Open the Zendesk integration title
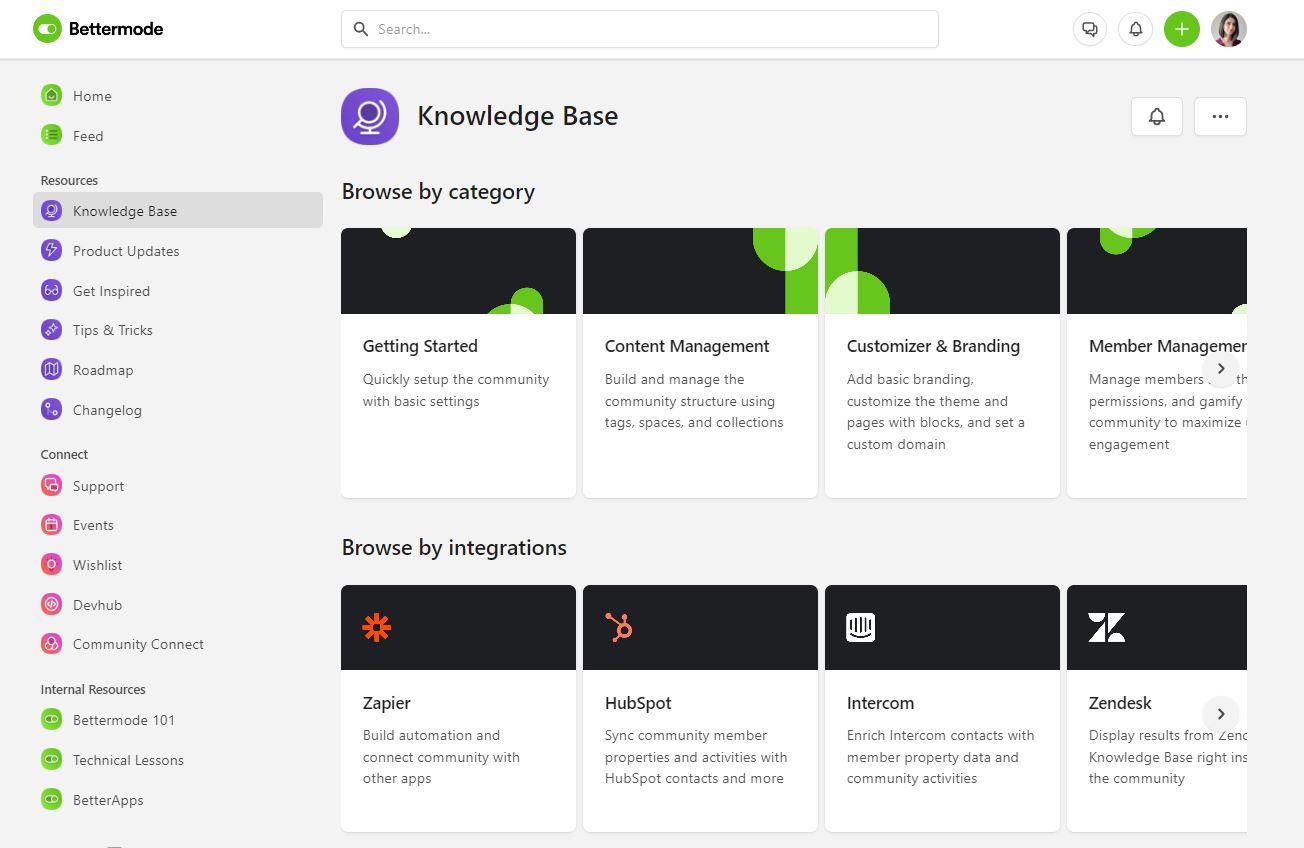This screenshot has height=848, width=1304. tap(1120, 703)
